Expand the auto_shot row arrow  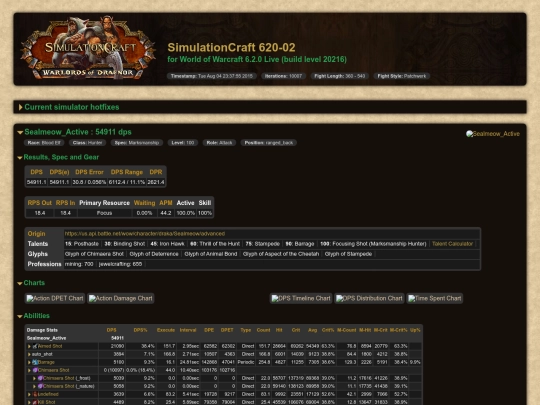pos(29,354)
